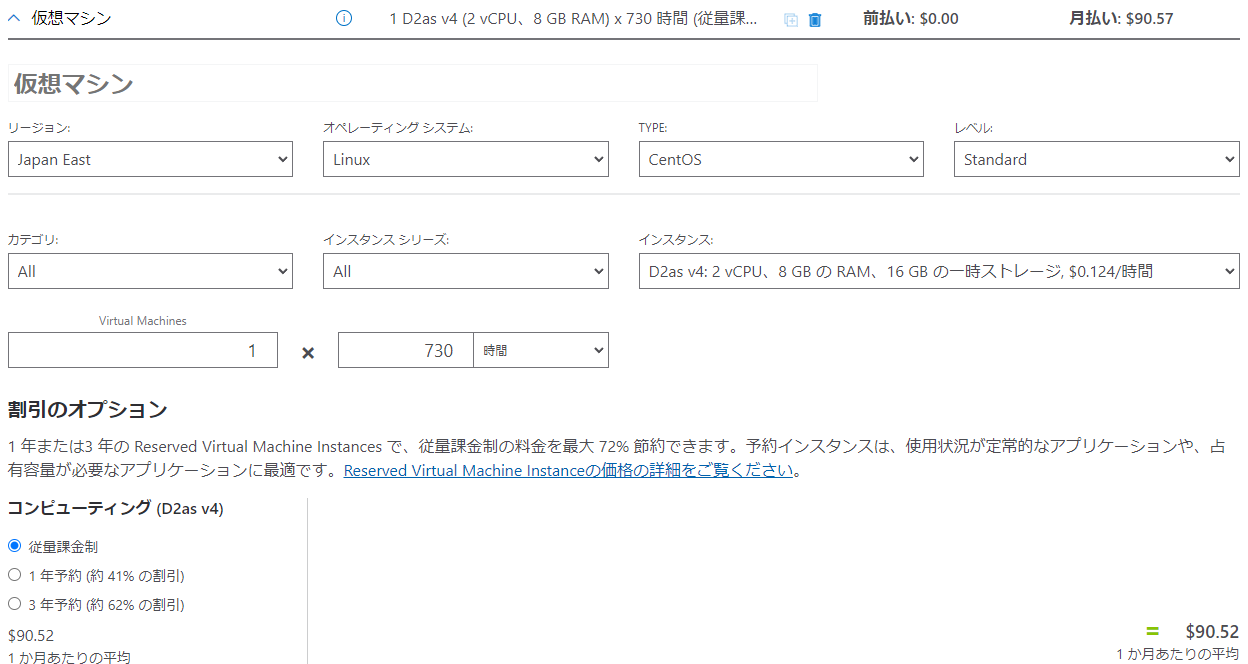
Task: Enable the 3 年予約 discount option
Action: (x=12, y=604)
